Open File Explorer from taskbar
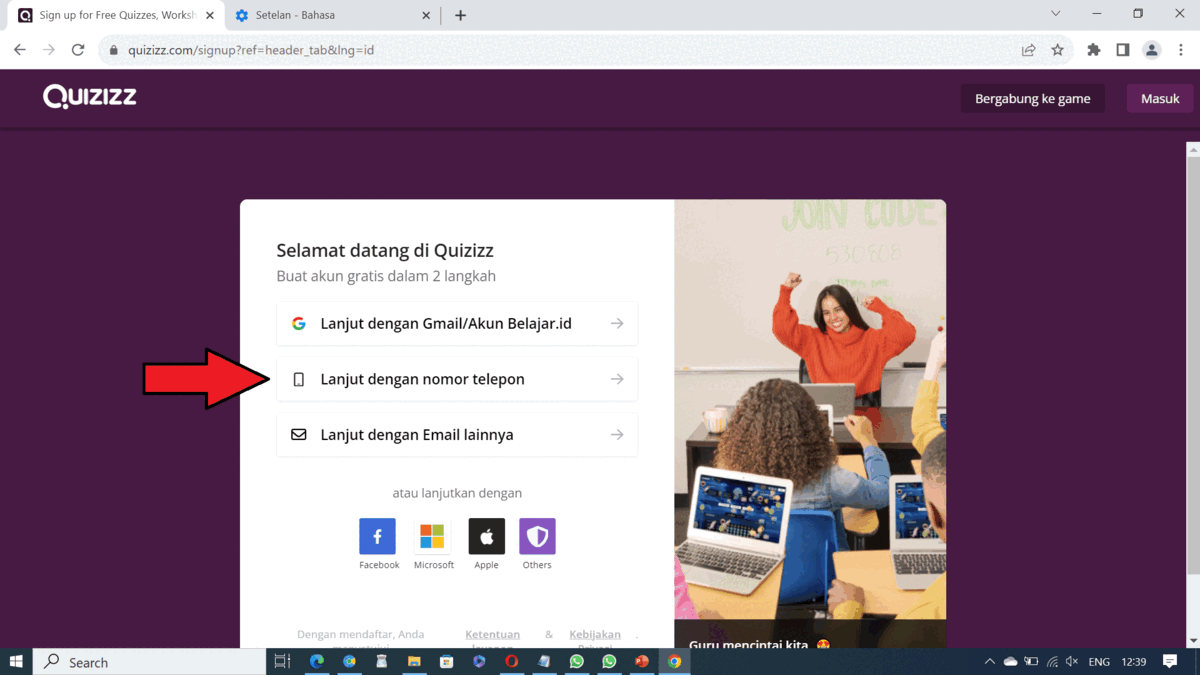 coord(414,662)
